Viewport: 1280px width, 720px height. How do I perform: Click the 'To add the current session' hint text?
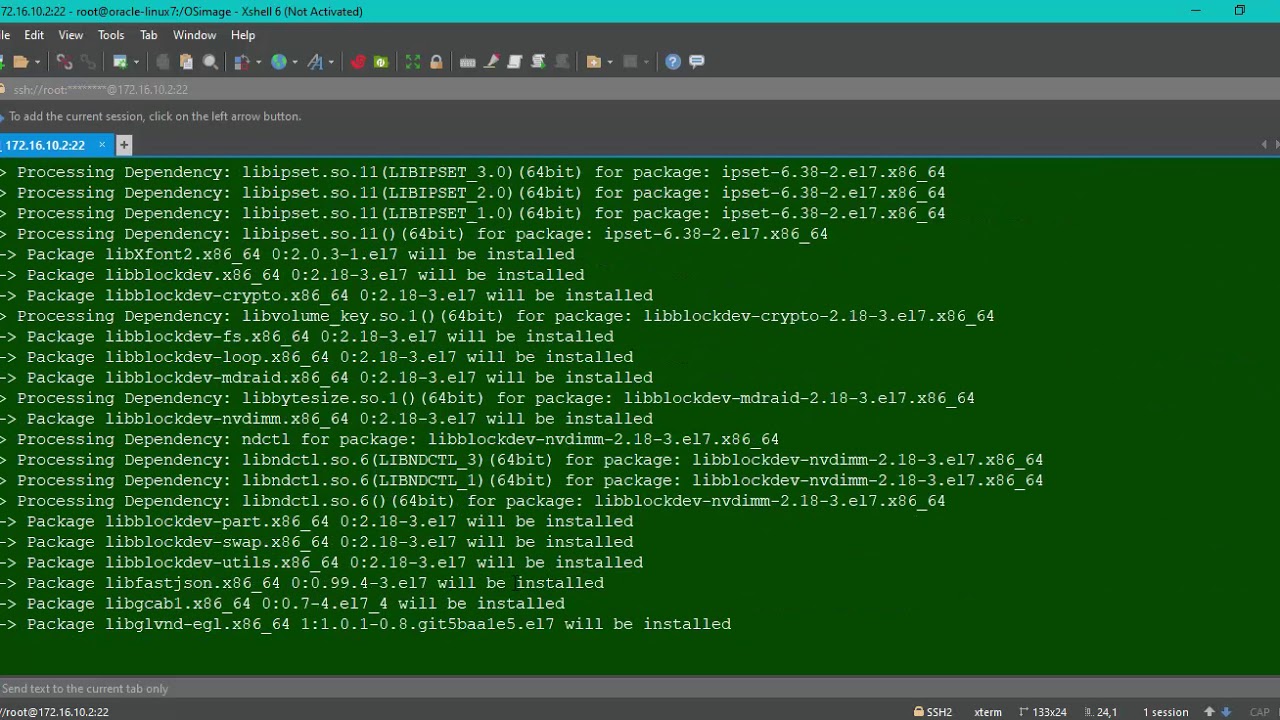[155, 116]
